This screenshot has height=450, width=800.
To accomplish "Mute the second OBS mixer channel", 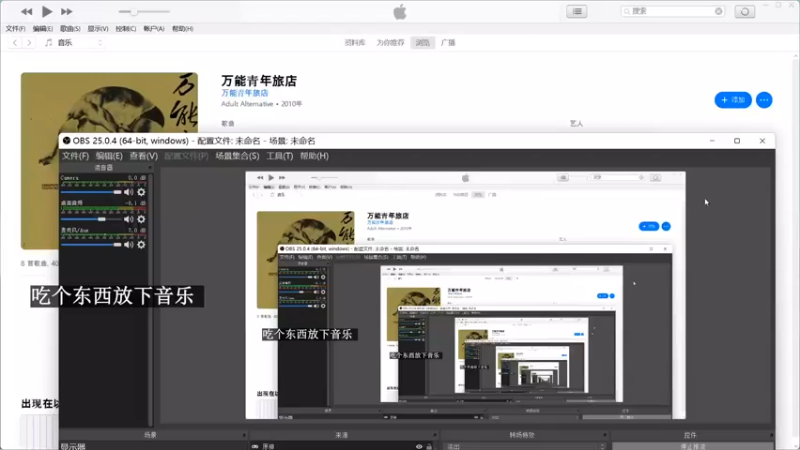I will click(x=128, y=219).
